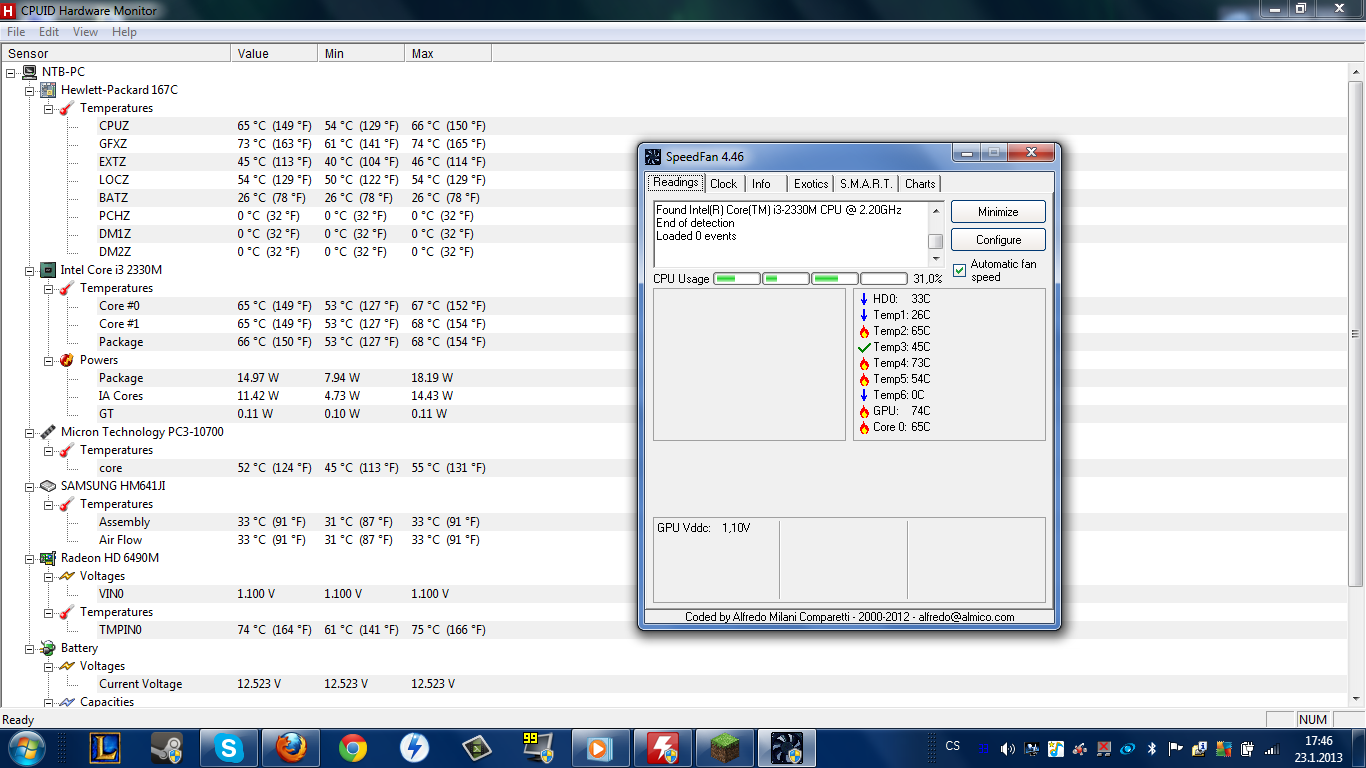The image size is (1366, 768).
Task: Click the SpeedFan log scrollbar thumb
Action: point(936,242)
